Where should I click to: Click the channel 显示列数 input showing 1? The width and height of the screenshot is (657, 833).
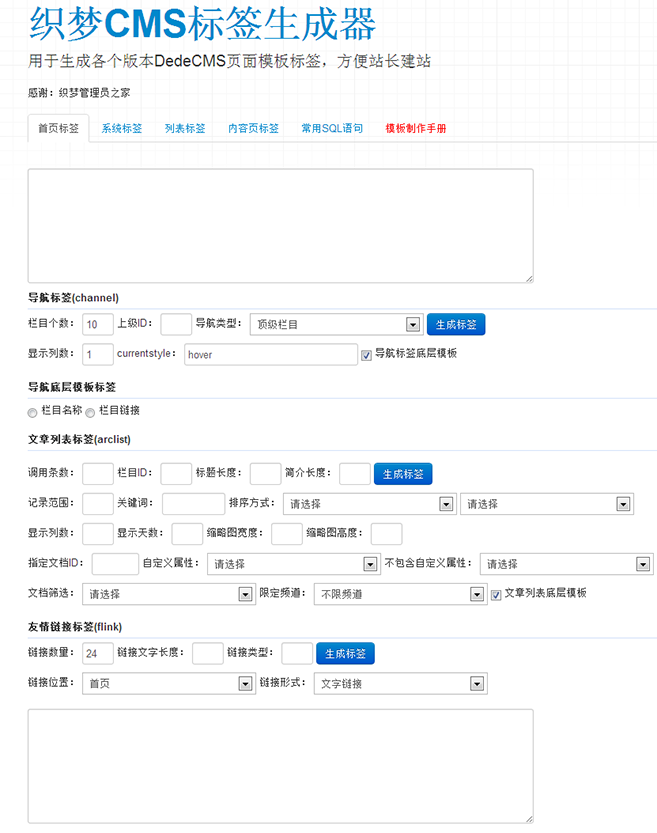98,354
